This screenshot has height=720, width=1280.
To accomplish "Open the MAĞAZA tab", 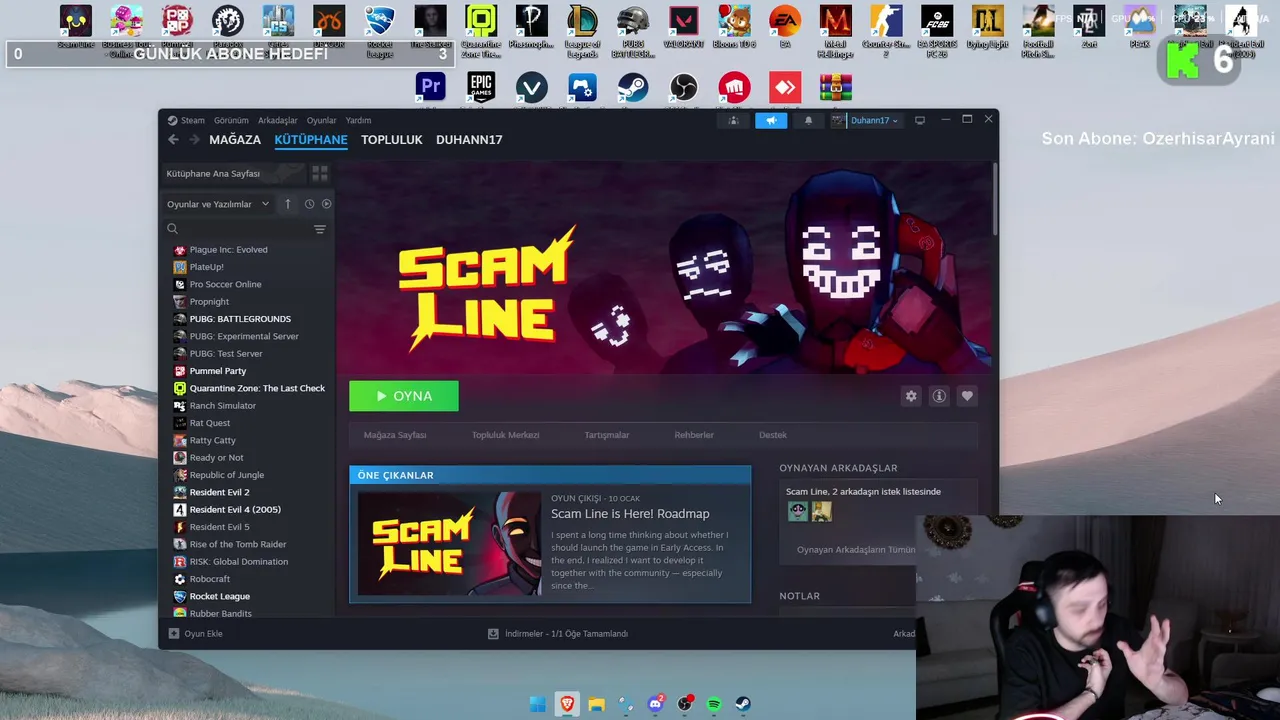I will coord(235,140).
